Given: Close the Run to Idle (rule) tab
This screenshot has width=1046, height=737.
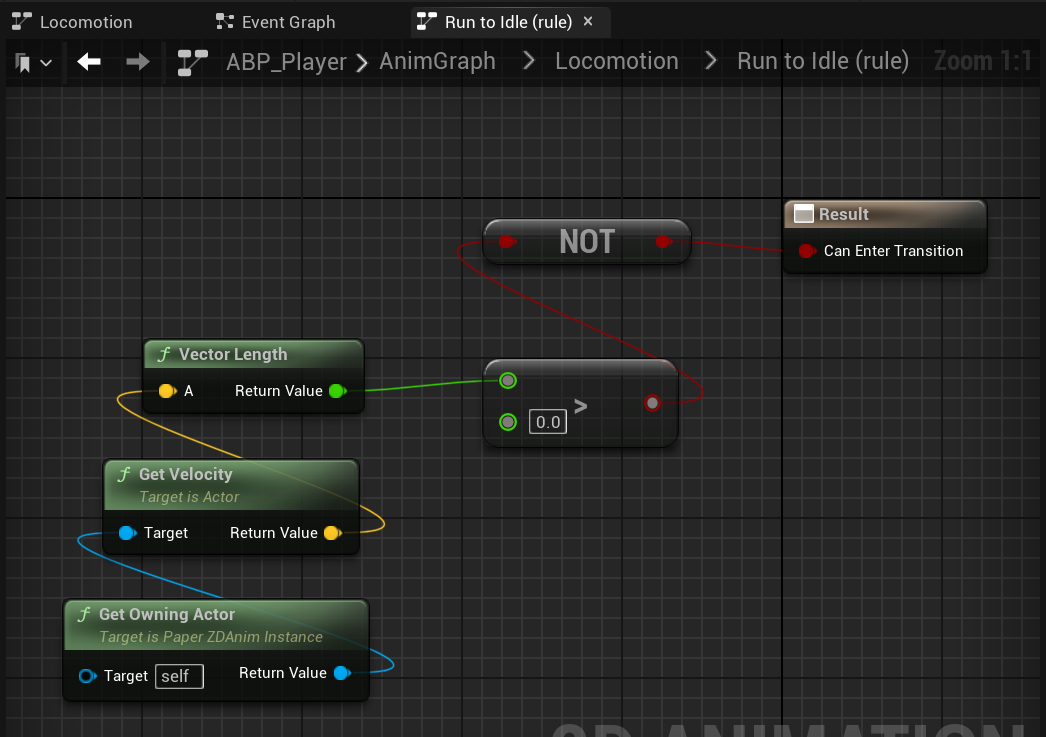Looking at the screenshot, I should 588,21.
